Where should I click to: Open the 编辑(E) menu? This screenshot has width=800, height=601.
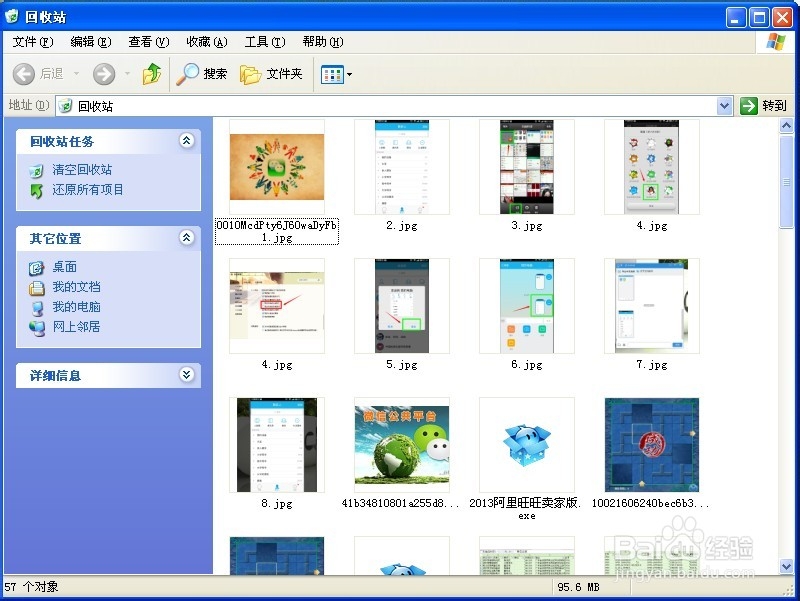[91, 42]
